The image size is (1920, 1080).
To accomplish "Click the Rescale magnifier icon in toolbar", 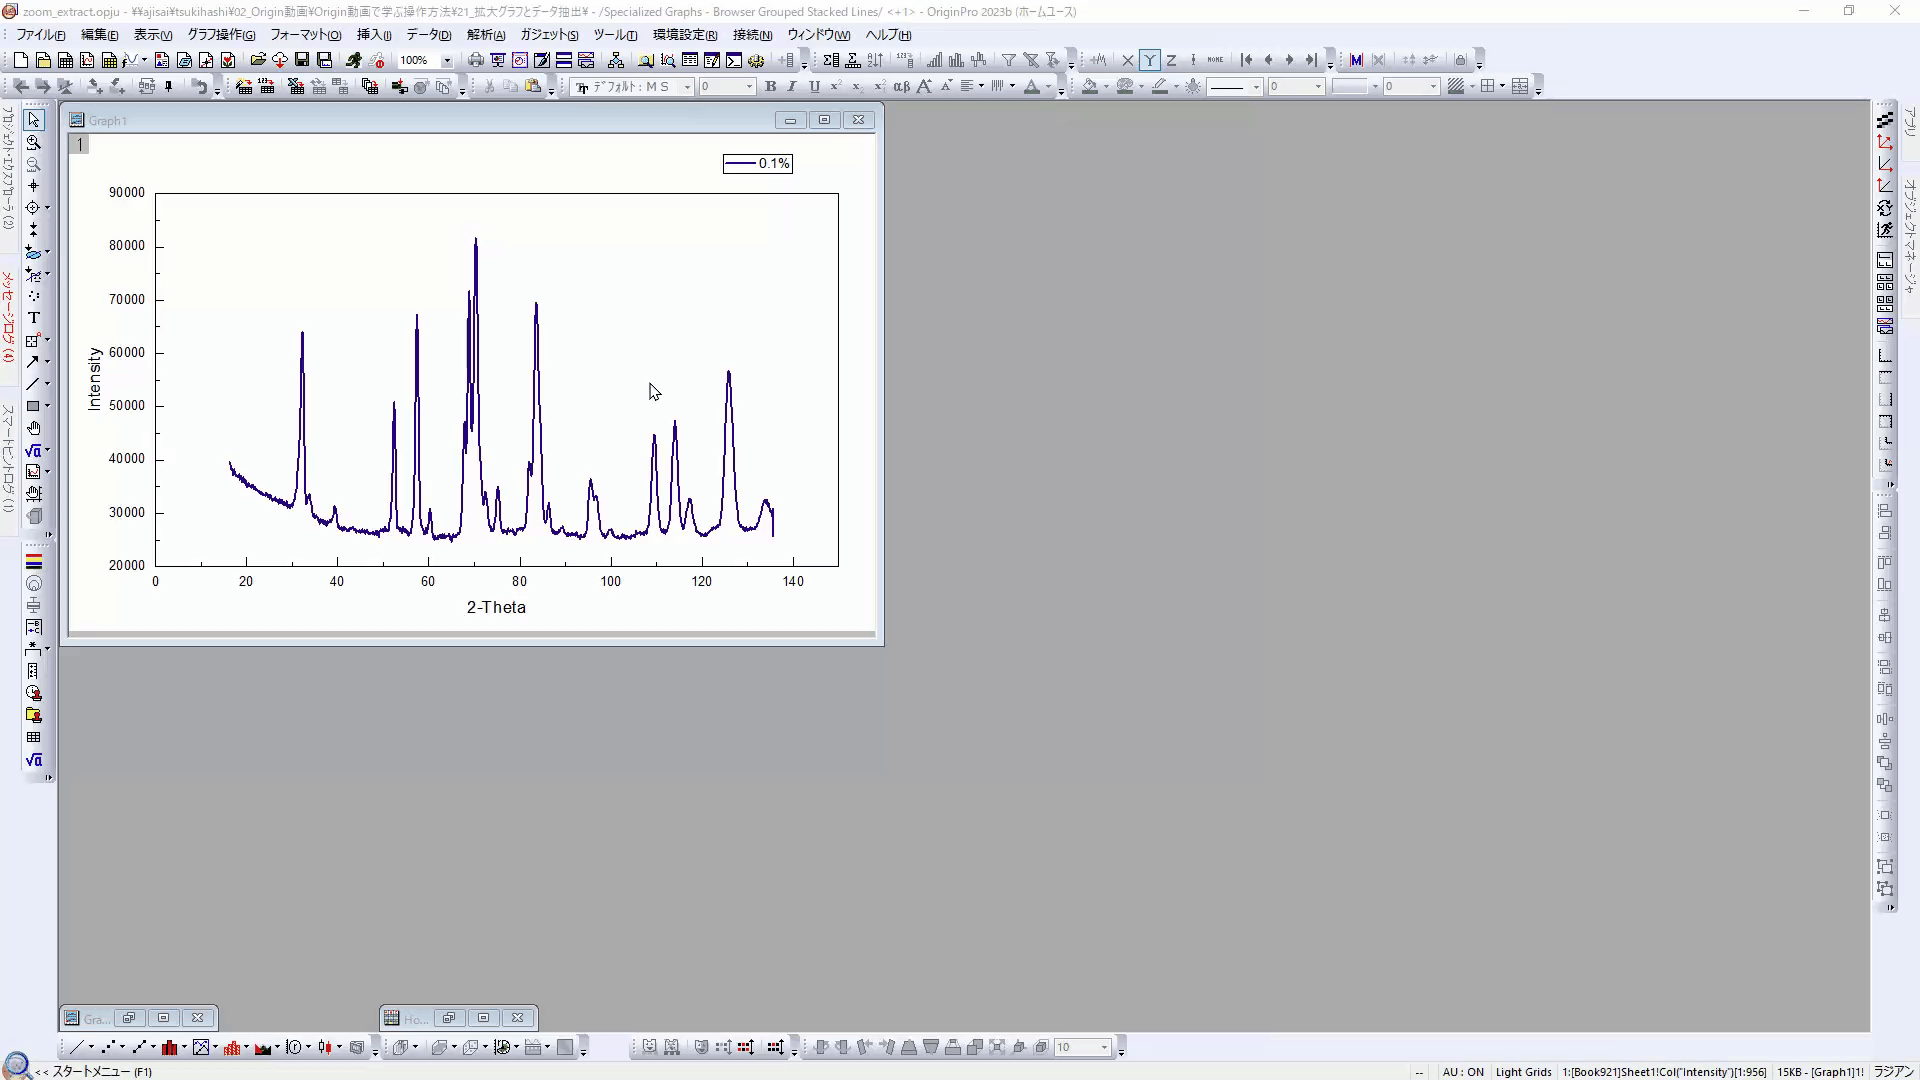I will (668, 60).
